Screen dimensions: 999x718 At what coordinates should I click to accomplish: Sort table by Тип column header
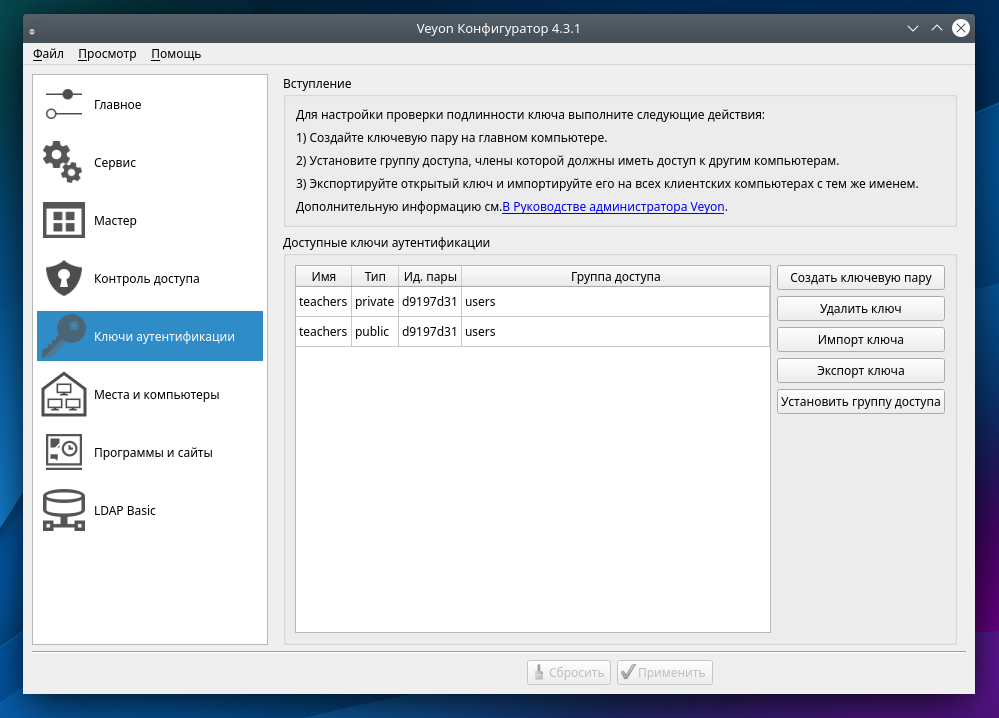tap(375, 276)
